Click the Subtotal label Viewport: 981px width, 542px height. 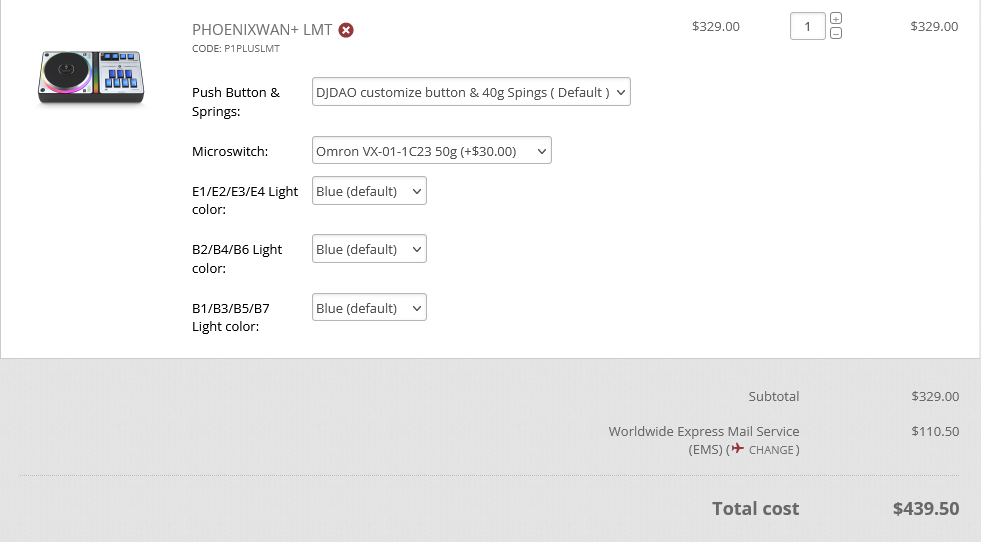tap(774, 396)
